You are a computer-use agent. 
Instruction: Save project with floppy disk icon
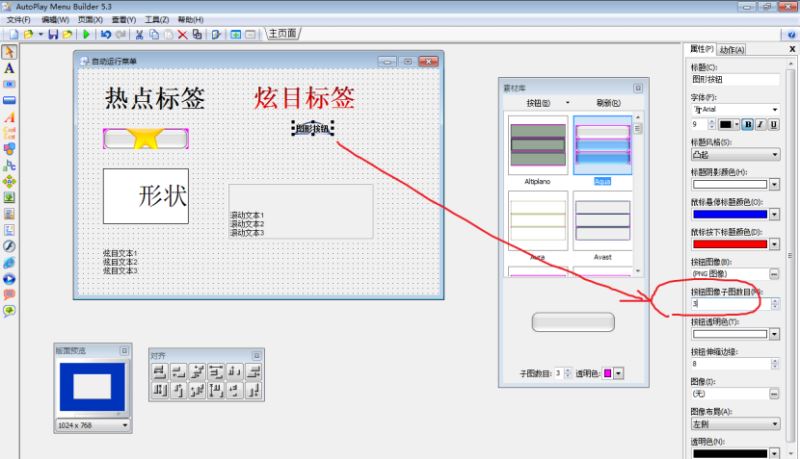point(53,34)
